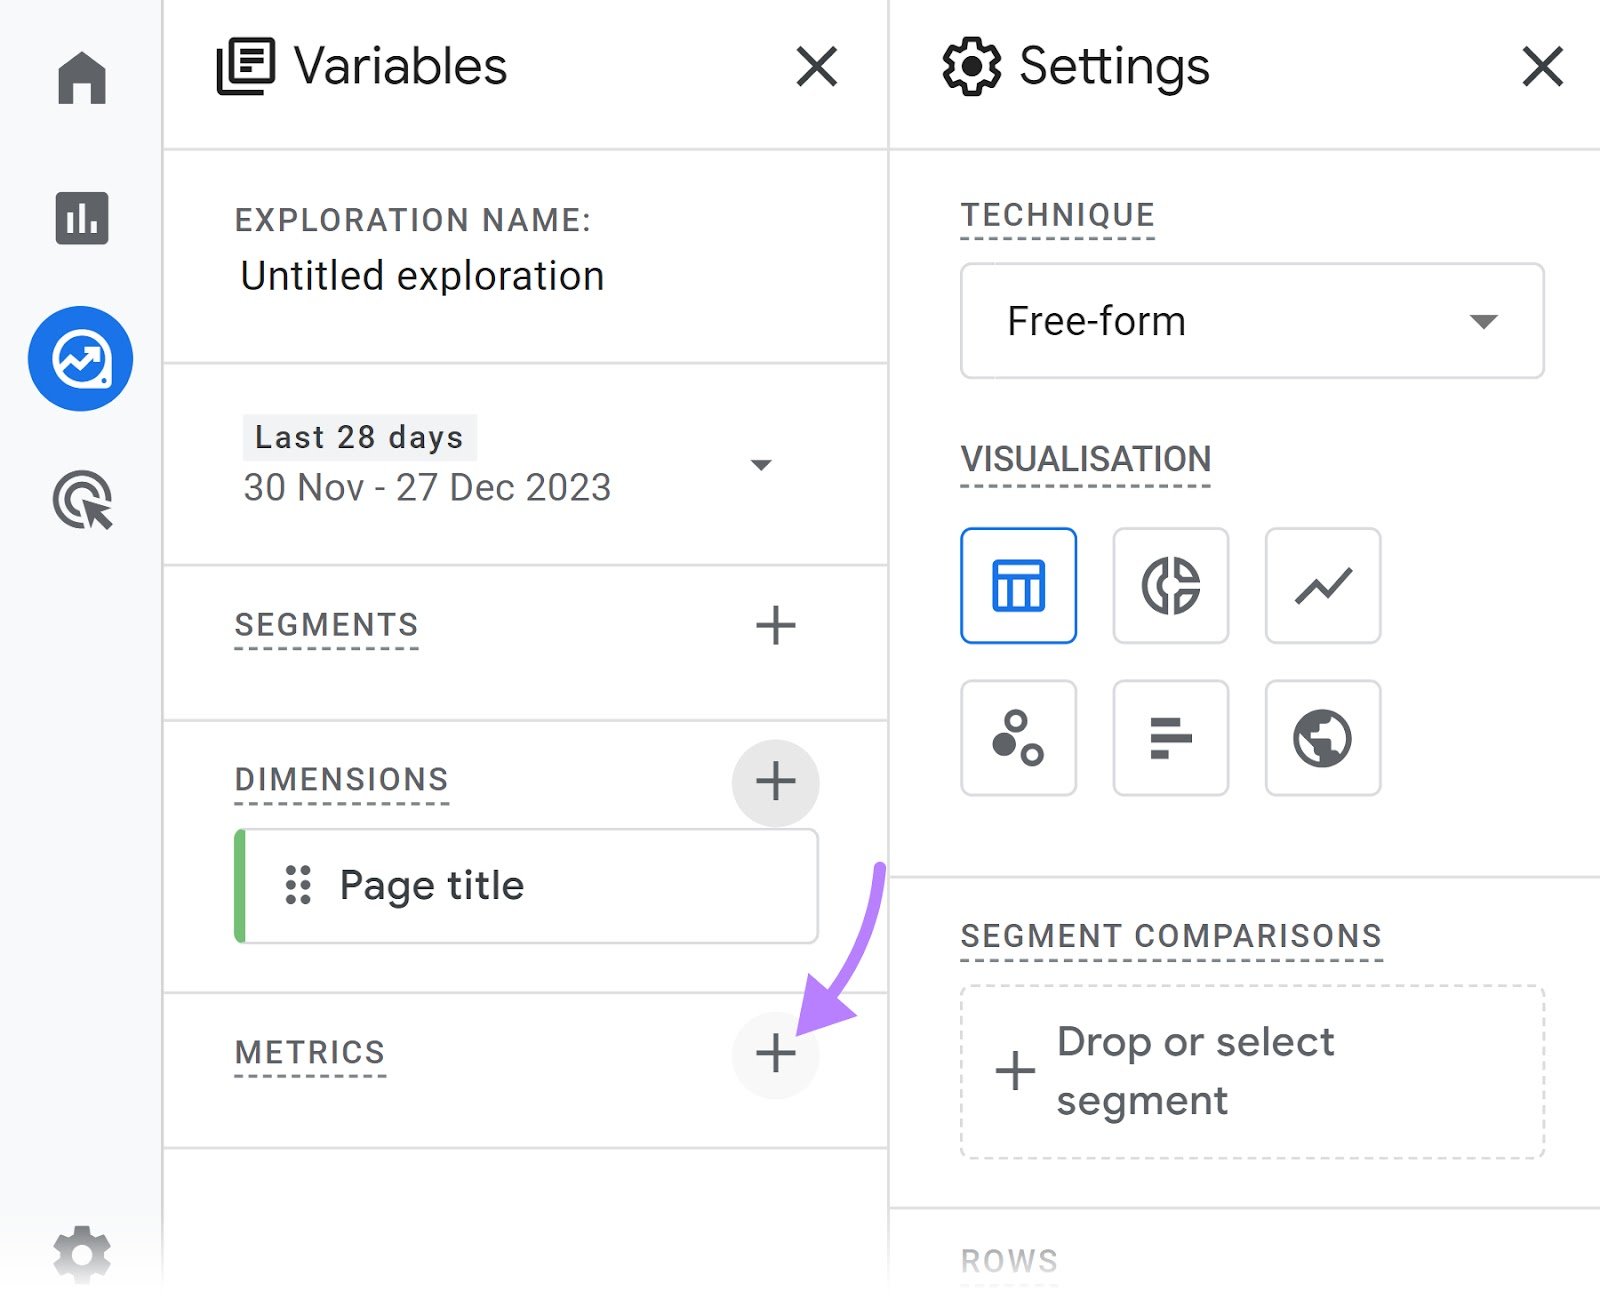Image resolution: width=1600 pixels, height=1308 pixels.
Task: Select the scatter plot visualisation
Action: coord(1018,738)
